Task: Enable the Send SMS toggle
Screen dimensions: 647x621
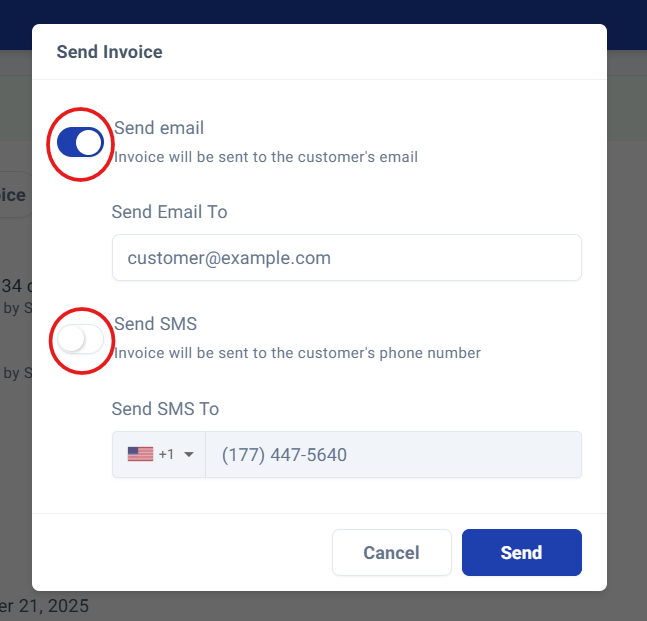Action: point(80,339)
